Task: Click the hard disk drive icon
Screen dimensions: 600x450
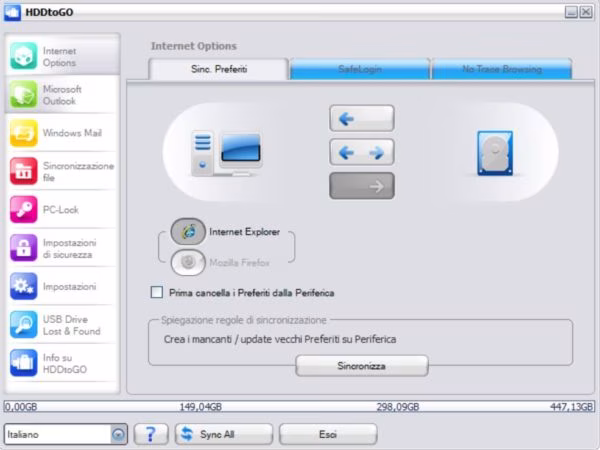Action: 495,153
